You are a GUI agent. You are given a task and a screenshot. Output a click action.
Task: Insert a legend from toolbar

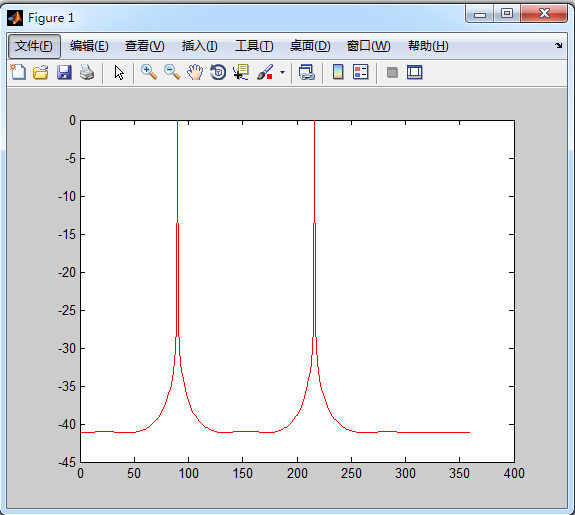(x=360, y=72)
